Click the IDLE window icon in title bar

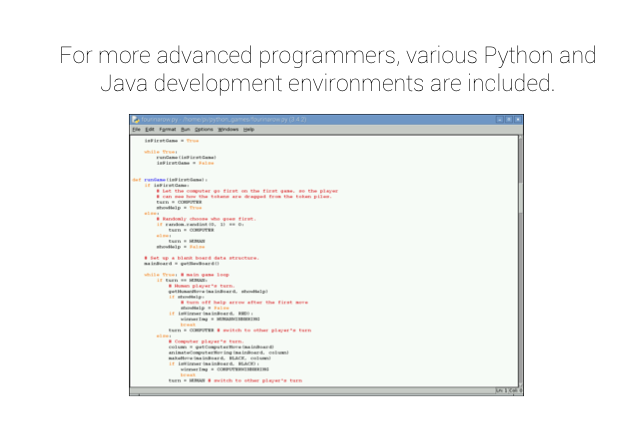(x=135, y=119)
